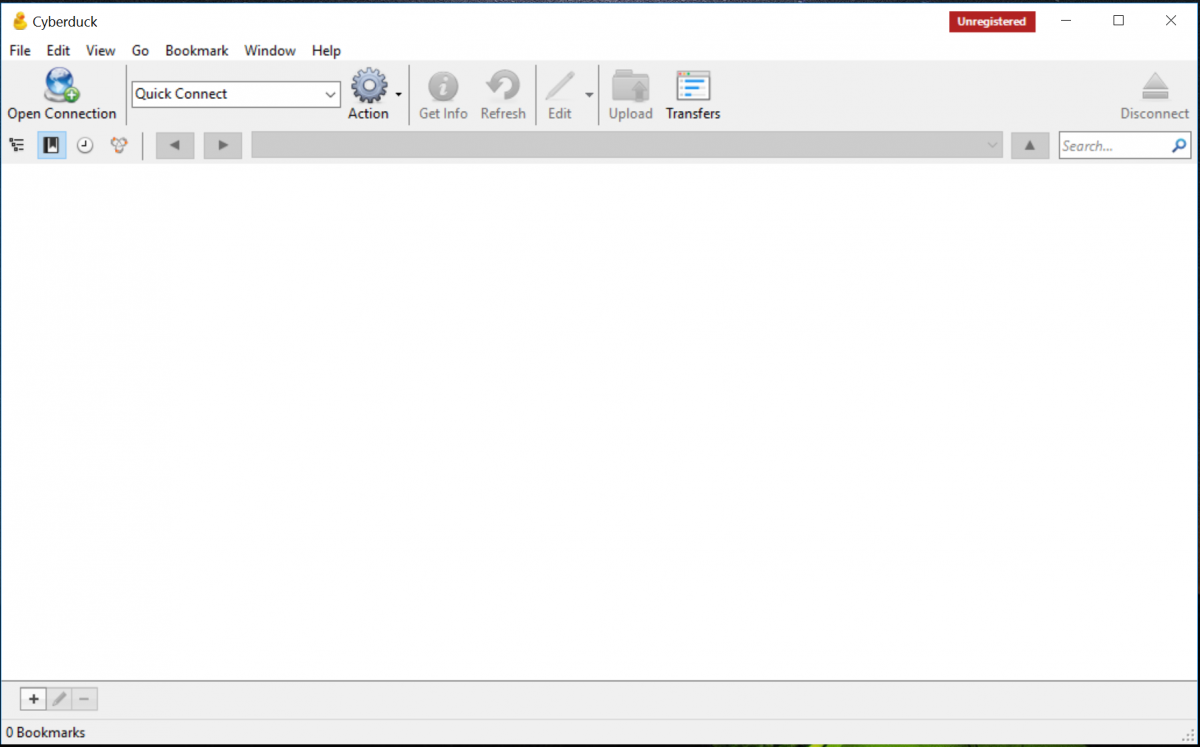
Task: Click the Get Info icon
Action: [x=443, y=86]
